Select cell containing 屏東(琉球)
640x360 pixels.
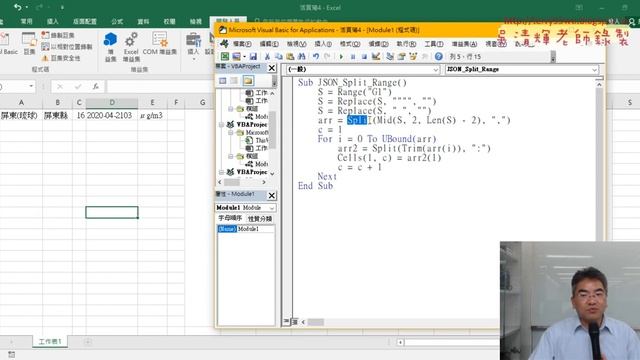point(21,116)
